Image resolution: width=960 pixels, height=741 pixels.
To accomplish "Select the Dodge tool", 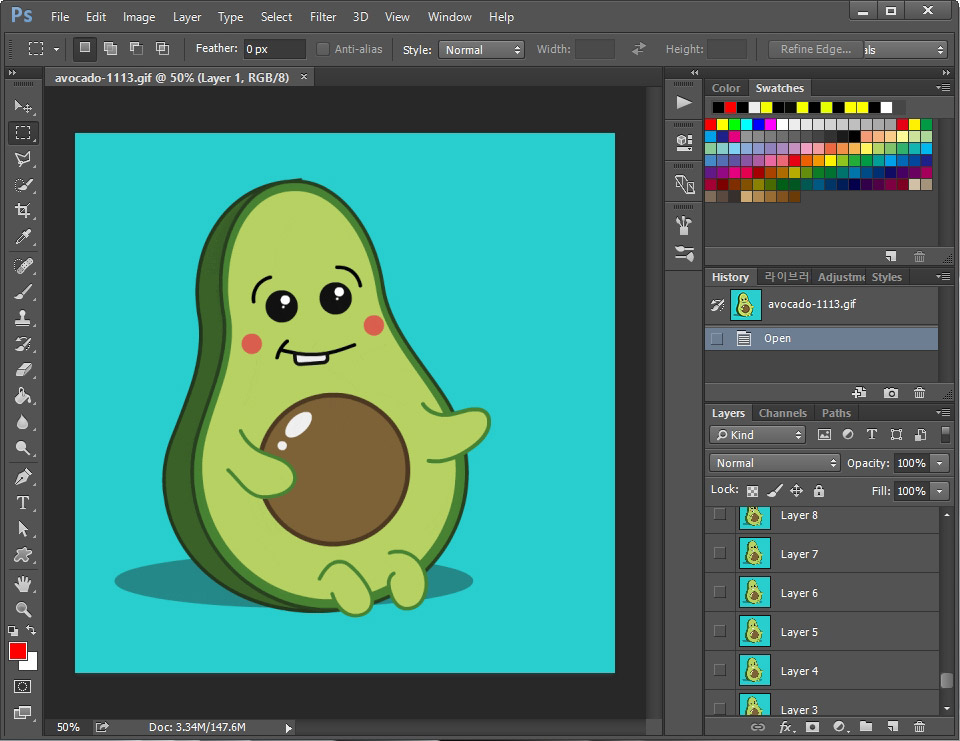I will [23, 448].
